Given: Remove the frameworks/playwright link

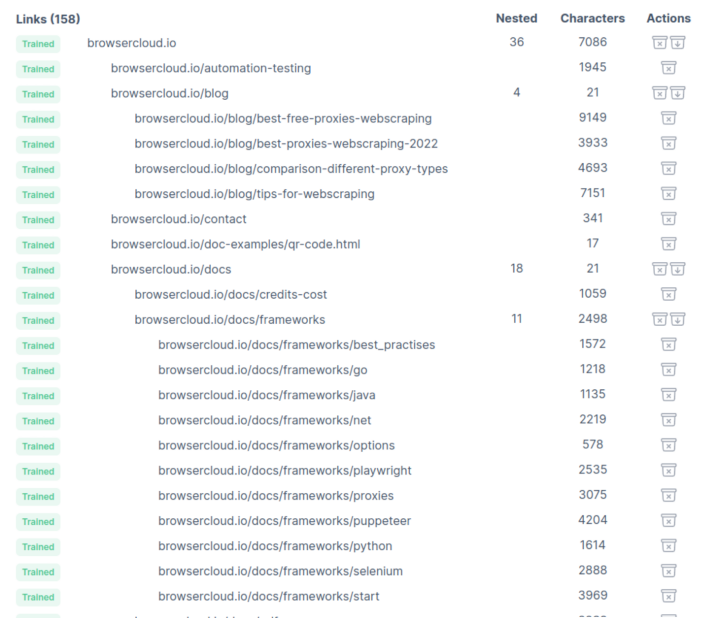Looking at the screenshot, I should [669, 470].
